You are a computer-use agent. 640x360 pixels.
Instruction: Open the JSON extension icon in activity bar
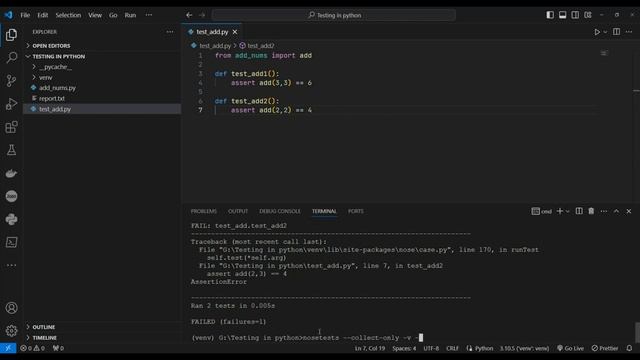tap(11, 196)
